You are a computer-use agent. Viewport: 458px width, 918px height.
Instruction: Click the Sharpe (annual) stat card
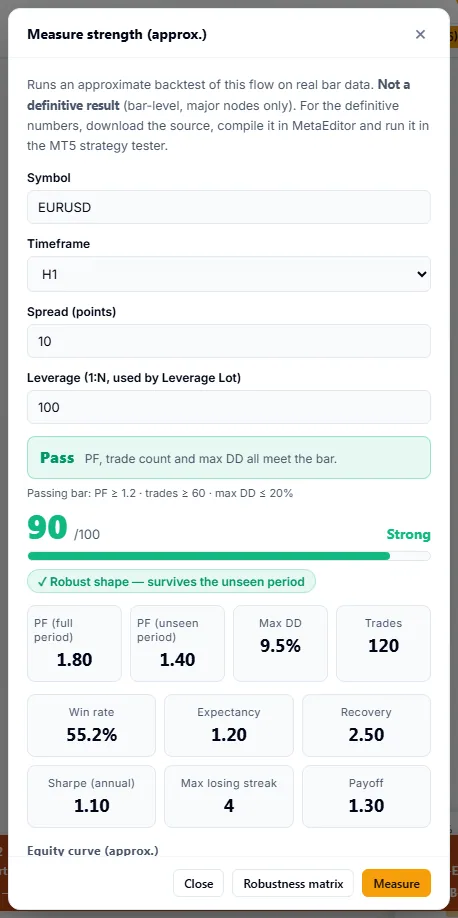pos(91,796)
